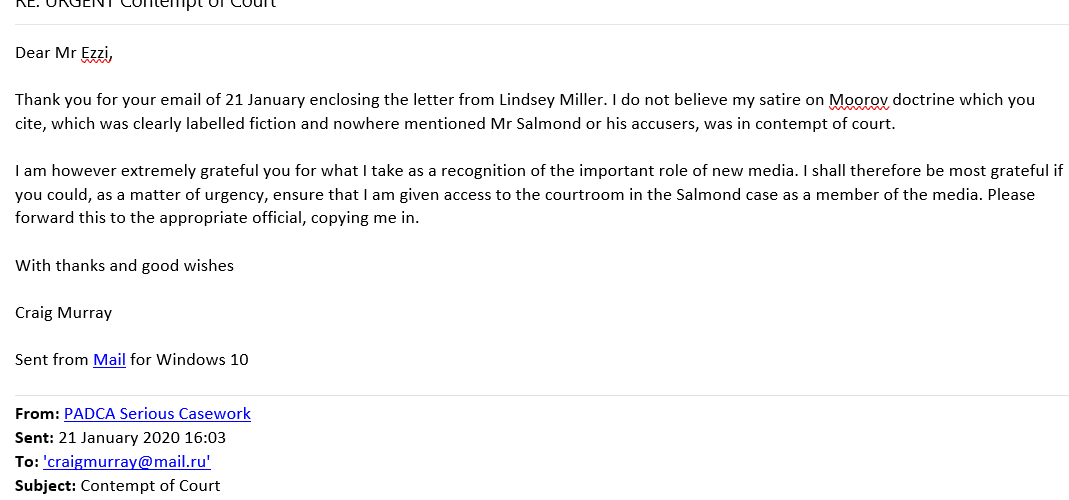Open the craigmurray@mail.ru address link

[127, 462]
